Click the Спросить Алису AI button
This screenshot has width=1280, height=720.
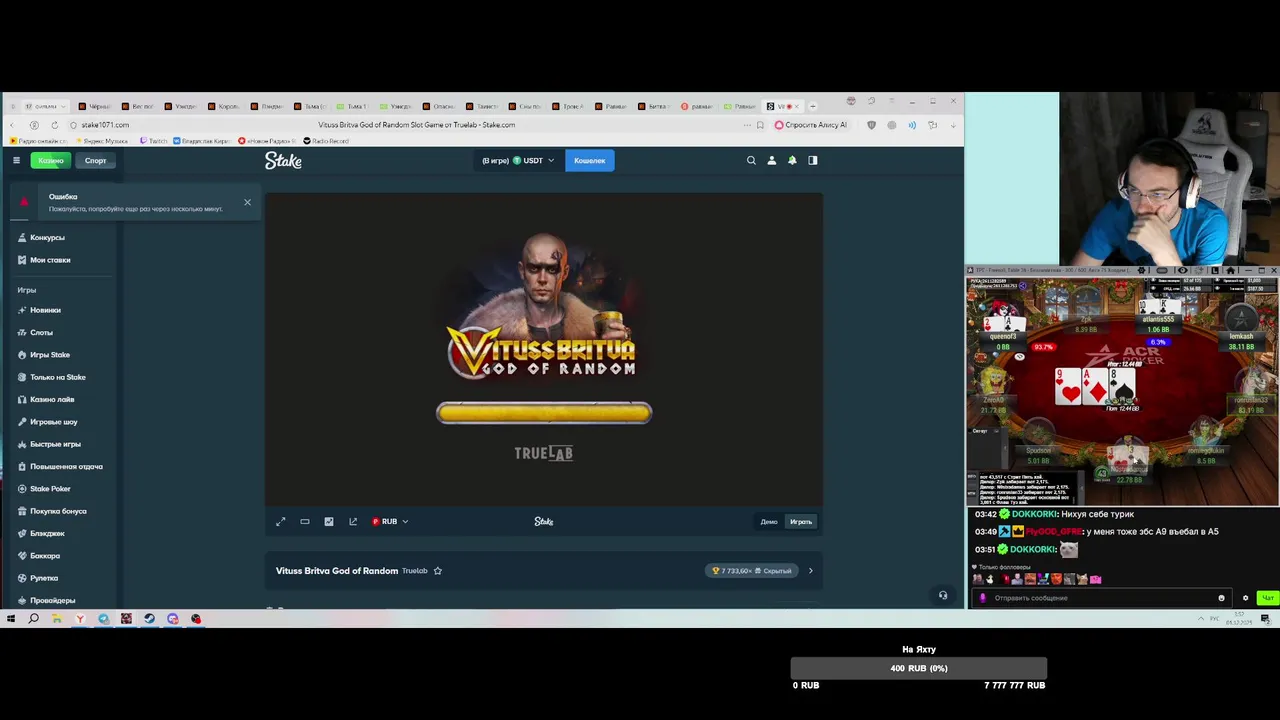pyautogui.click(x=811, y=125)
